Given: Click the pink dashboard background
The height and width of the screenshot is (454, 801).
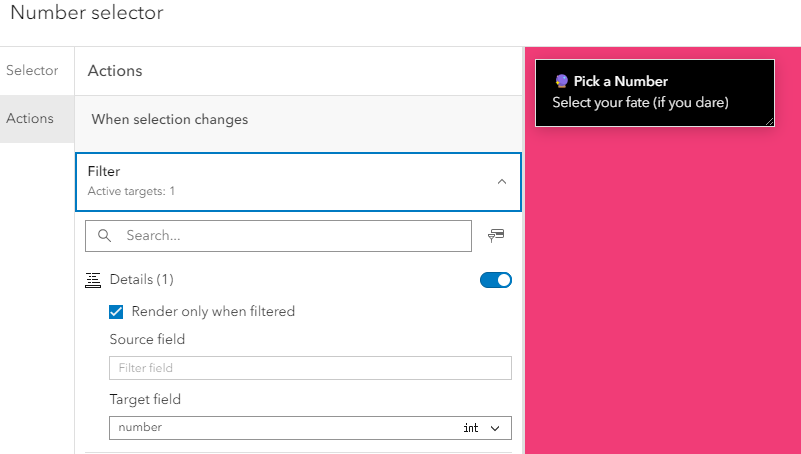Looking at the screenshot, I should 660,300.
